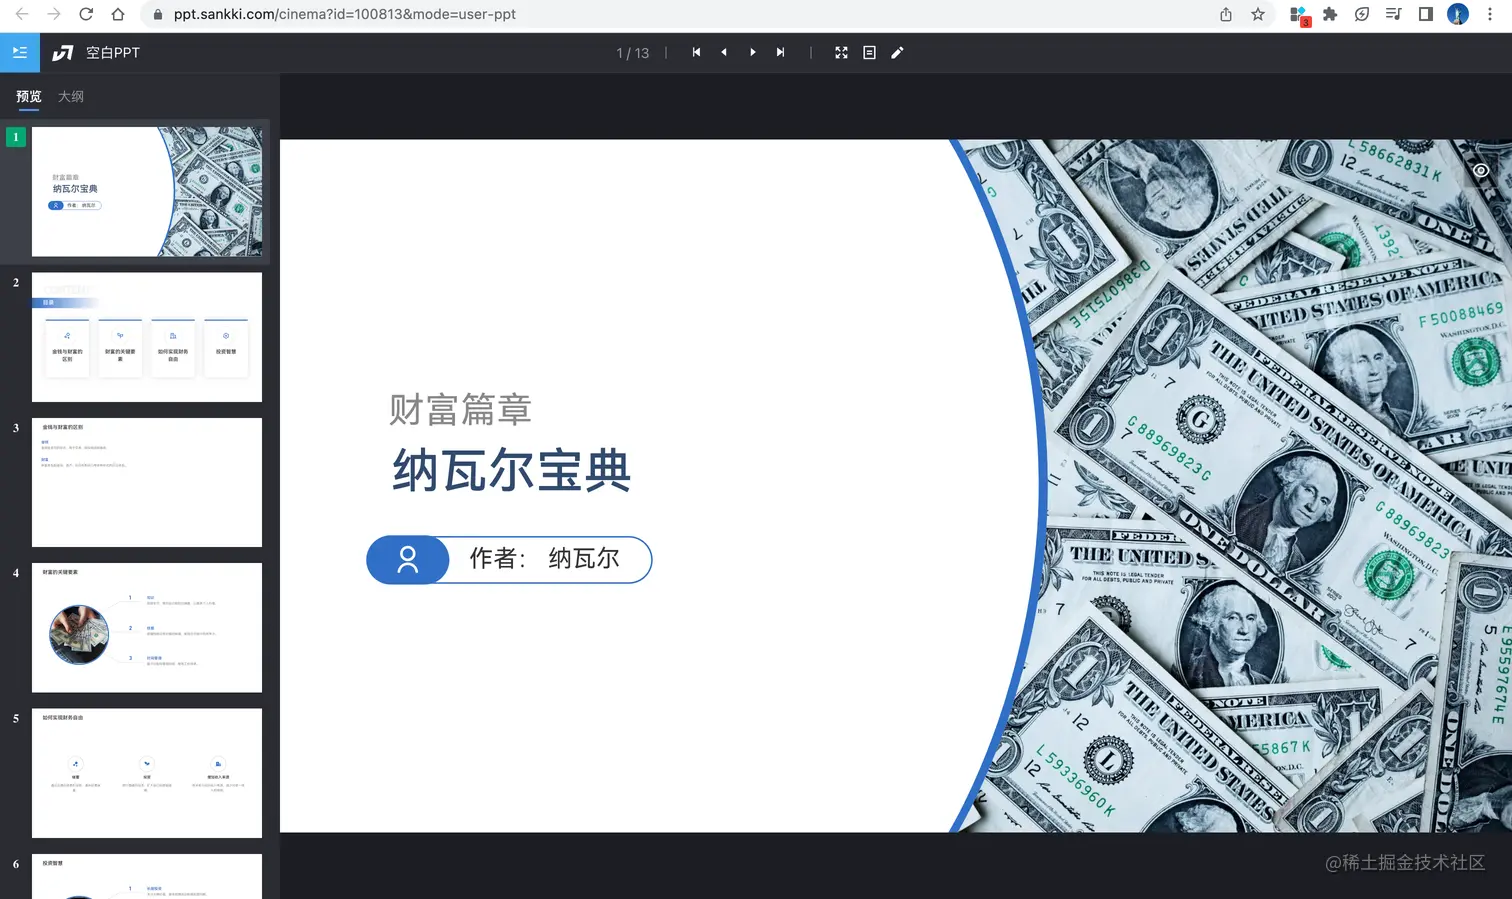The width and height of the screenshot is (1512, 899).
Task: Jump to the first slide
Action: [x=696, y=52]
